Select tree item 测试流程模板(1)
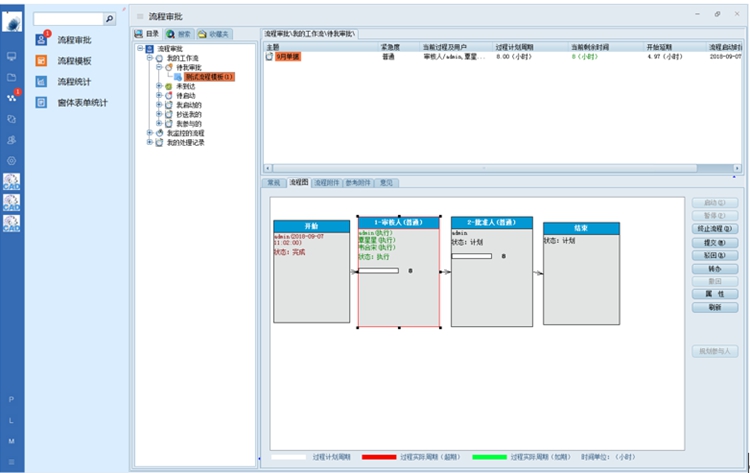This screenshot has width=750, height=473. pos(208,77)
